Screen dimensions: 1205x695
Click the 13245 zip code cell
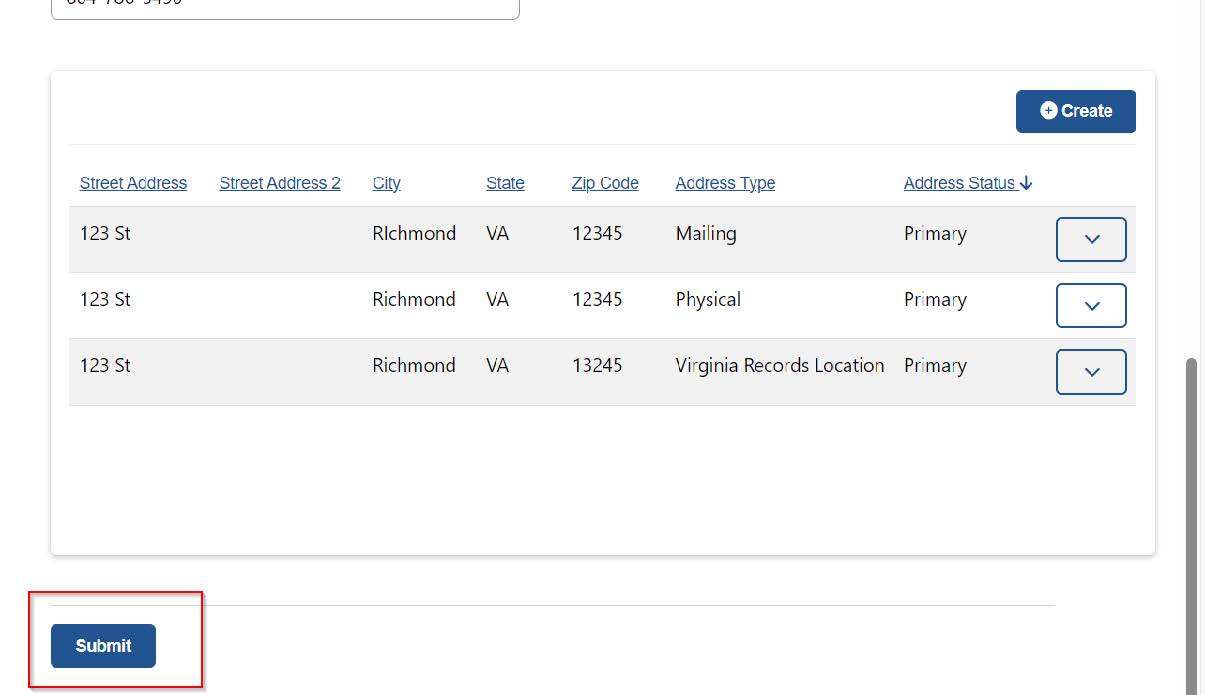click(x=597, y=366)
